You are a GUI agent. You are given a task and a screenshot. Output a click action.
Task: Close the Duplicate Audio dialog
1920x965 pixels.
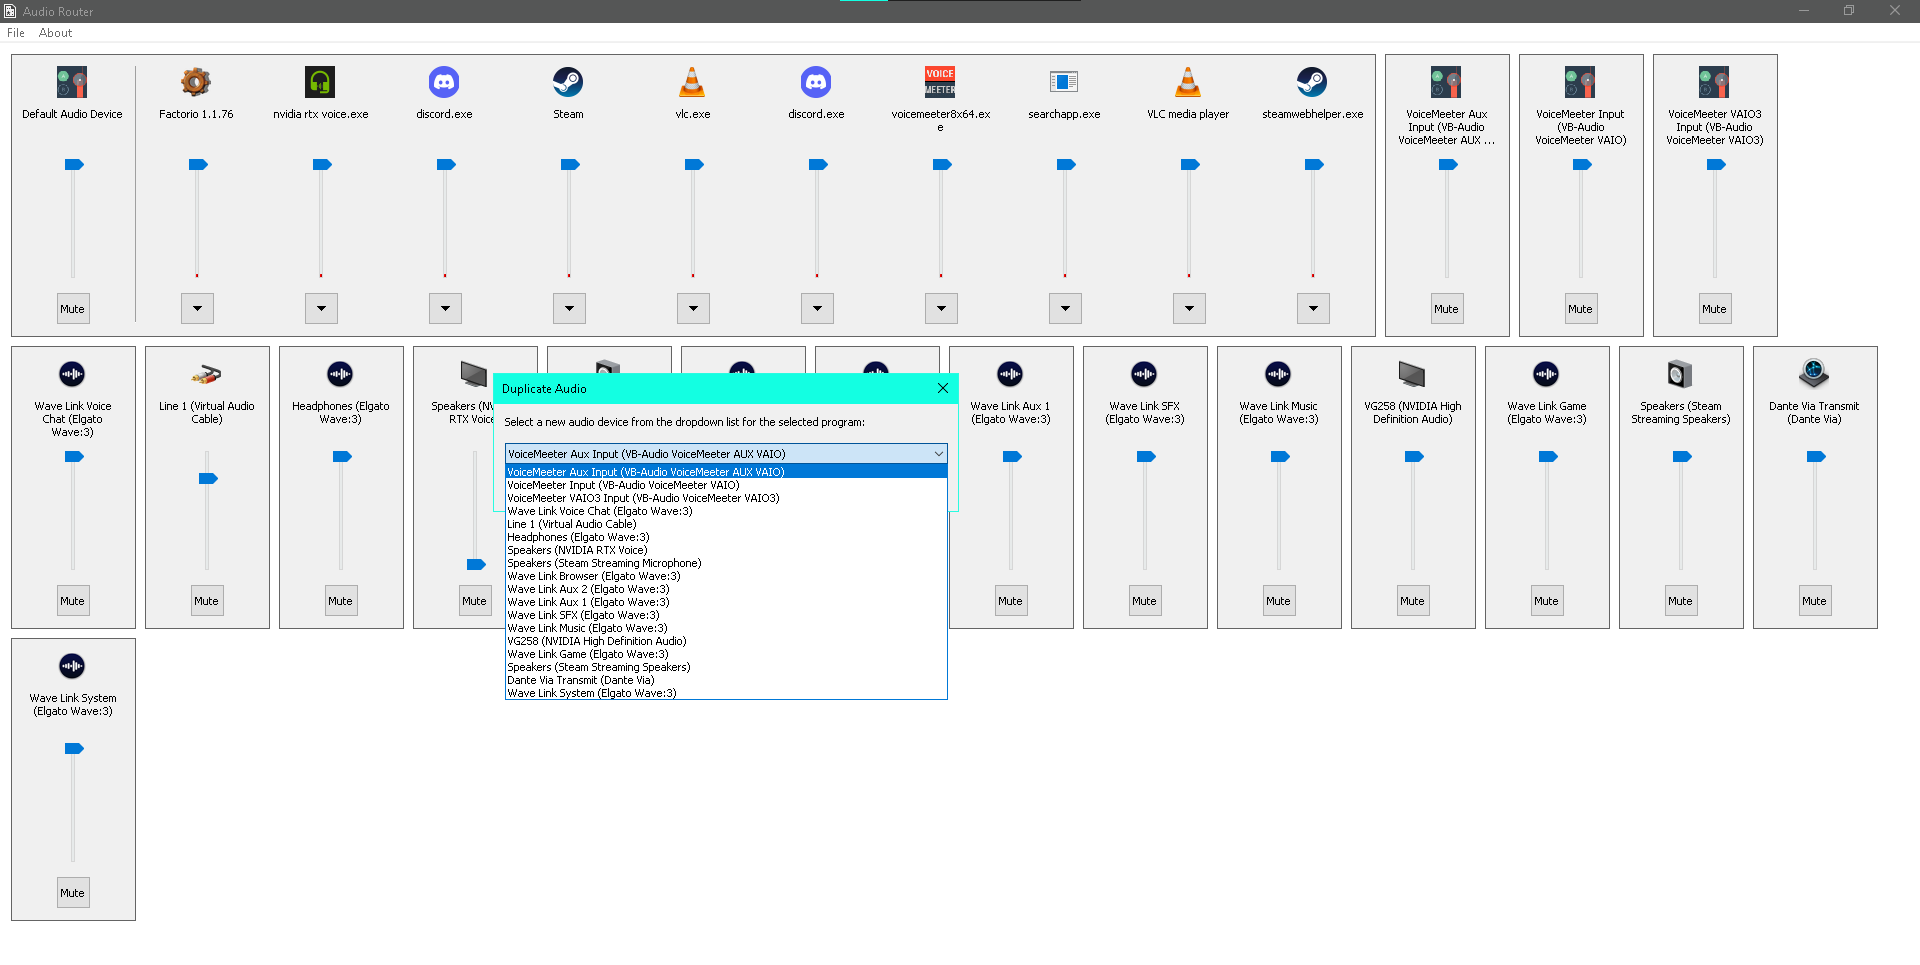point(942,388)
